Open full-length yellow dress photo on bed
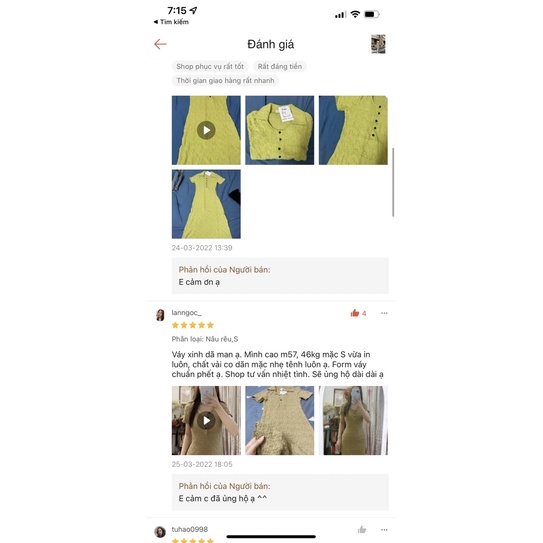The width and height of the screenshot is (543, 543). click(x=206, y=204)
